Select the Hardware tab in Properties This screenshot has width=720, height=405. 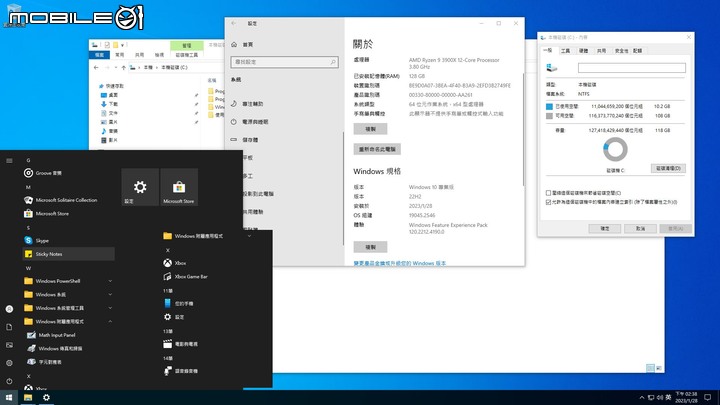[x=583, y=51]
